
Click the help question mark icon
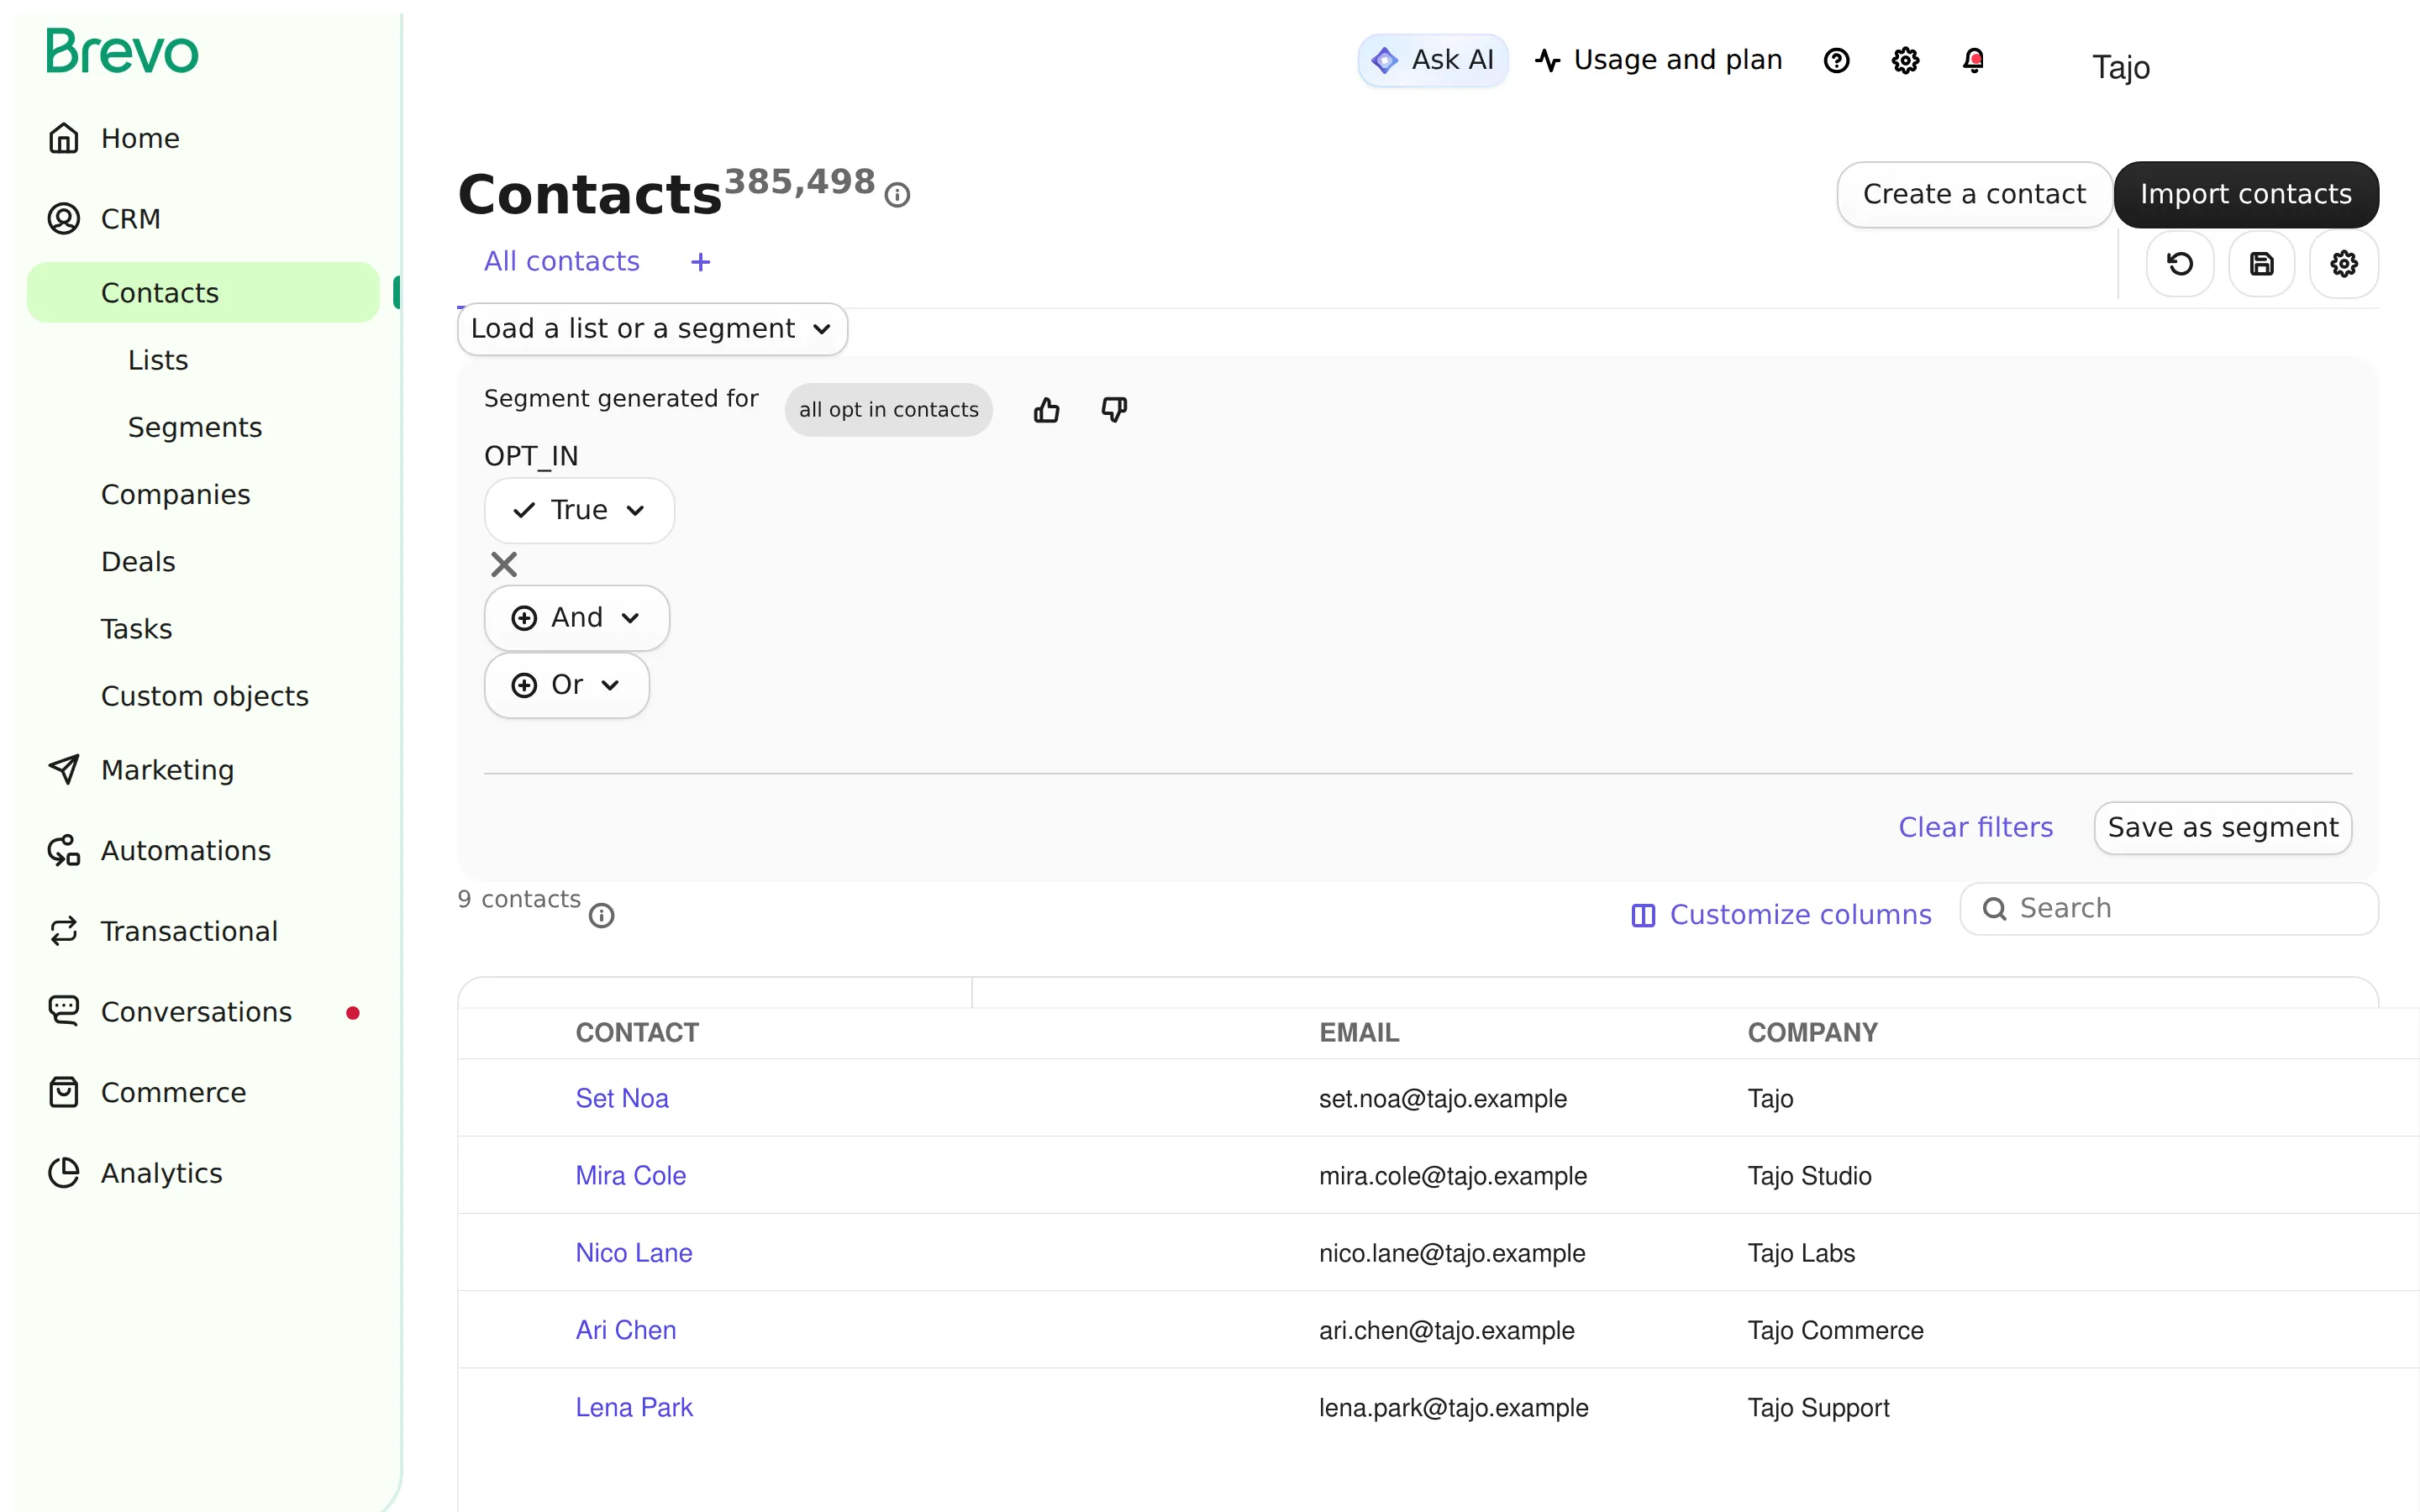(1837, 61)
